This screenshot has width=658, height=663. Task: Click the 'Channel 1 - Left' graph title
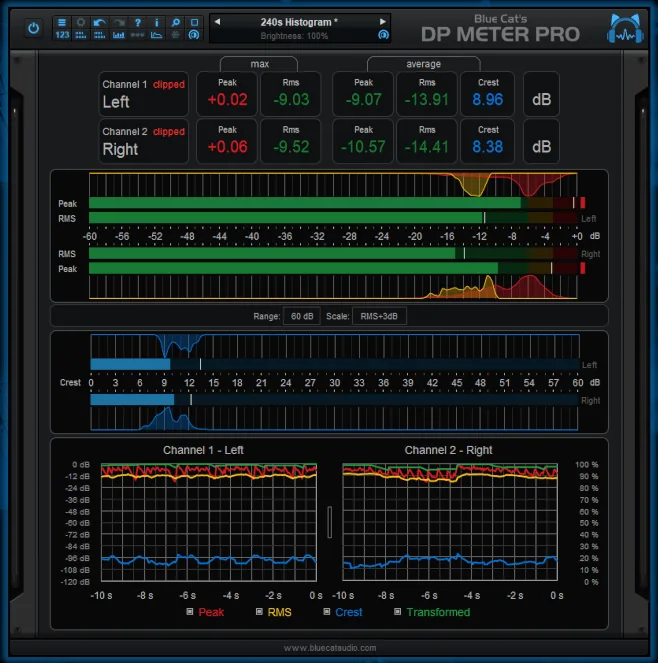[x=203, y=450]
